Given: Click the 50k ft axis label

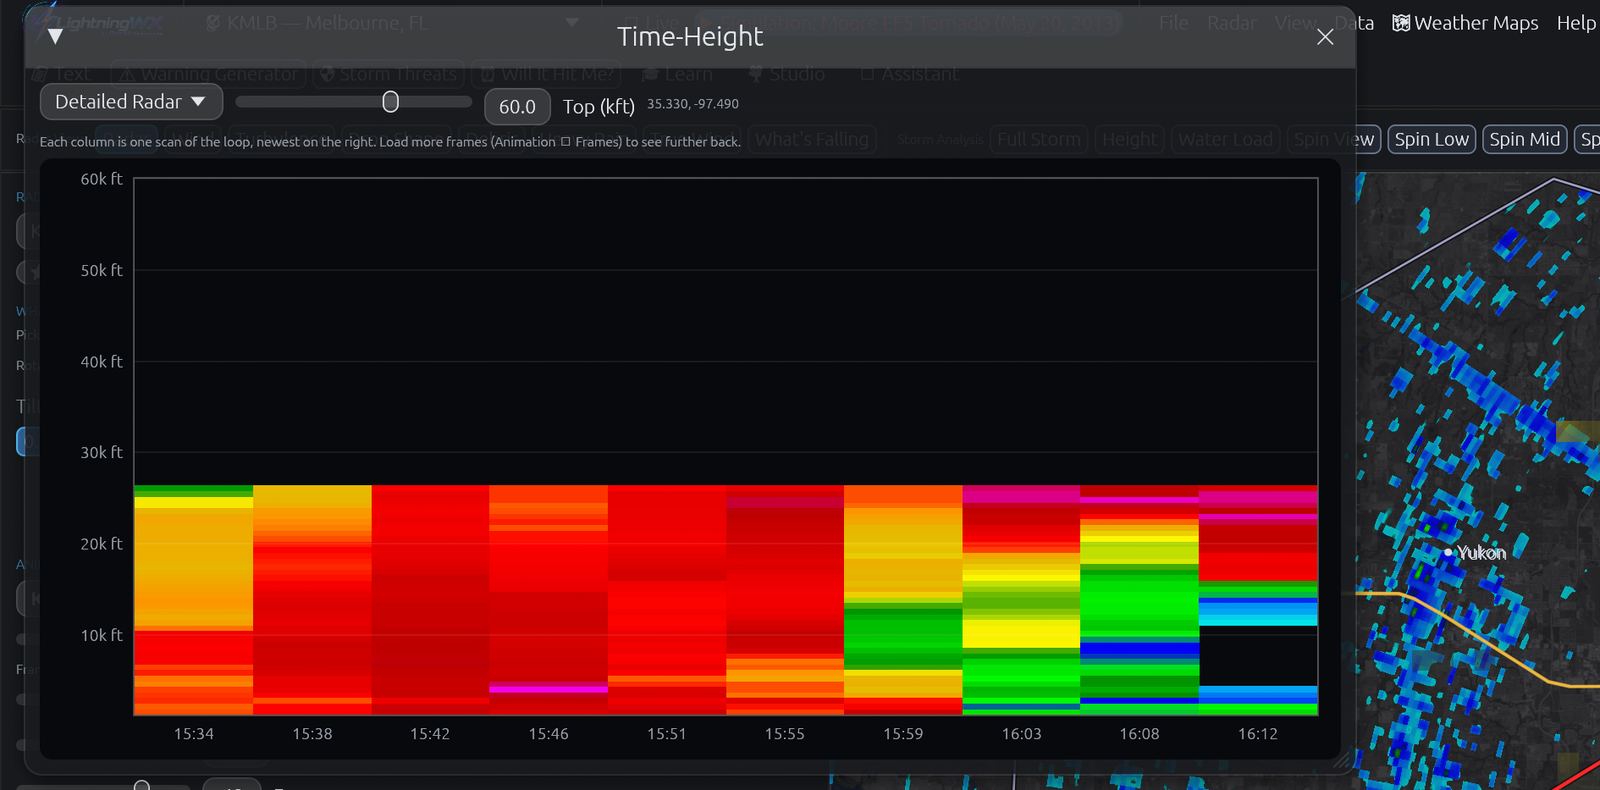Looking at the screenshot, I should click(101, 270).
